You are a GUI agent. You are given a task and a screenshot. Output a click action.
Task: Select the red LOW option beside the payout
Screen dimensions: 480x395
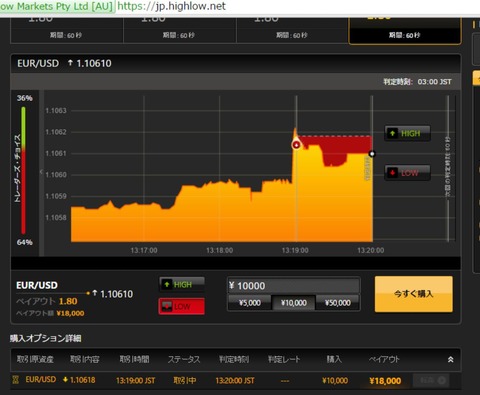pos(182,306)
